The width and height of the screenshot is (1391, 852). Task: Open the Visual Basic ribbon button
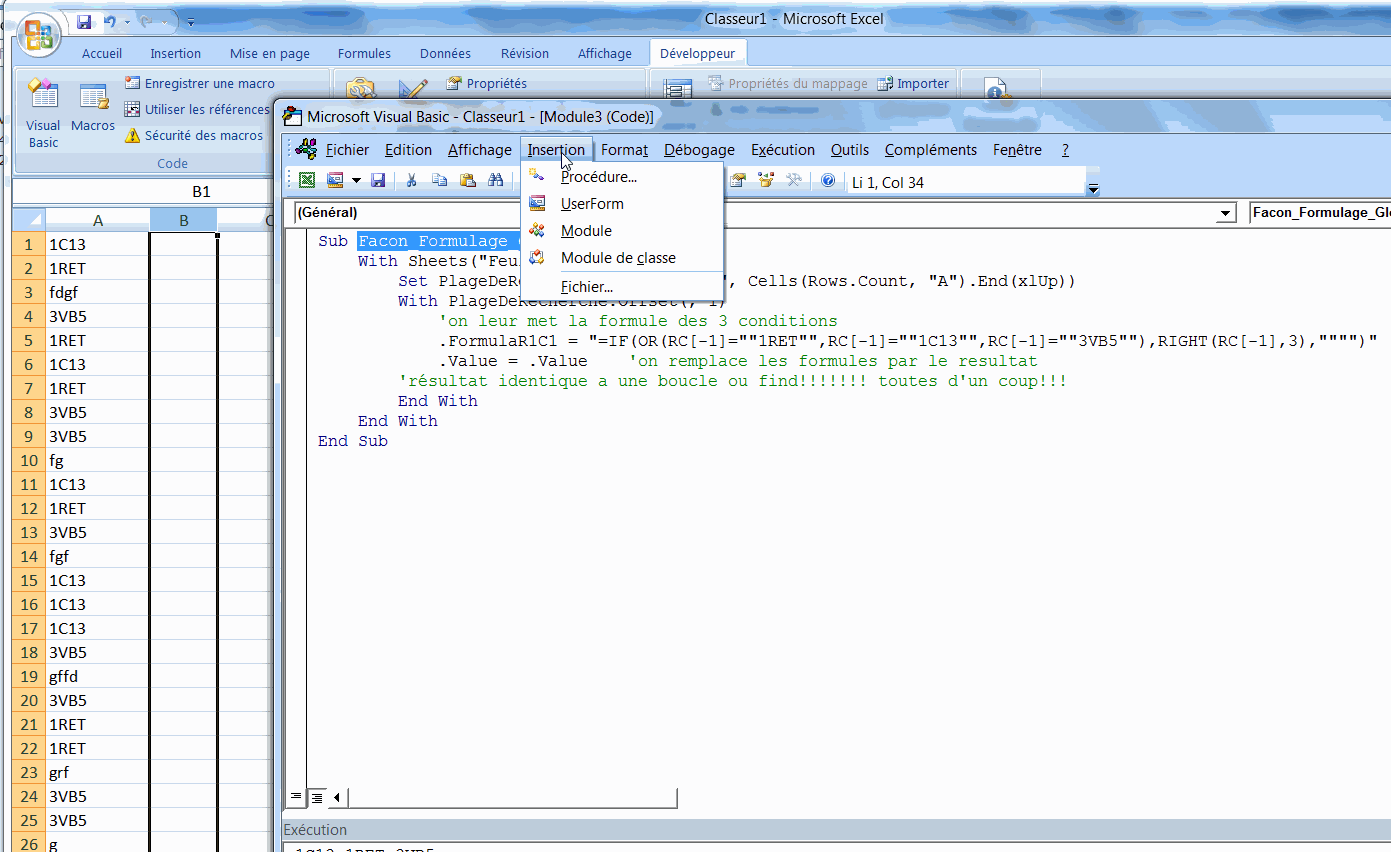(x=43, y=114)
